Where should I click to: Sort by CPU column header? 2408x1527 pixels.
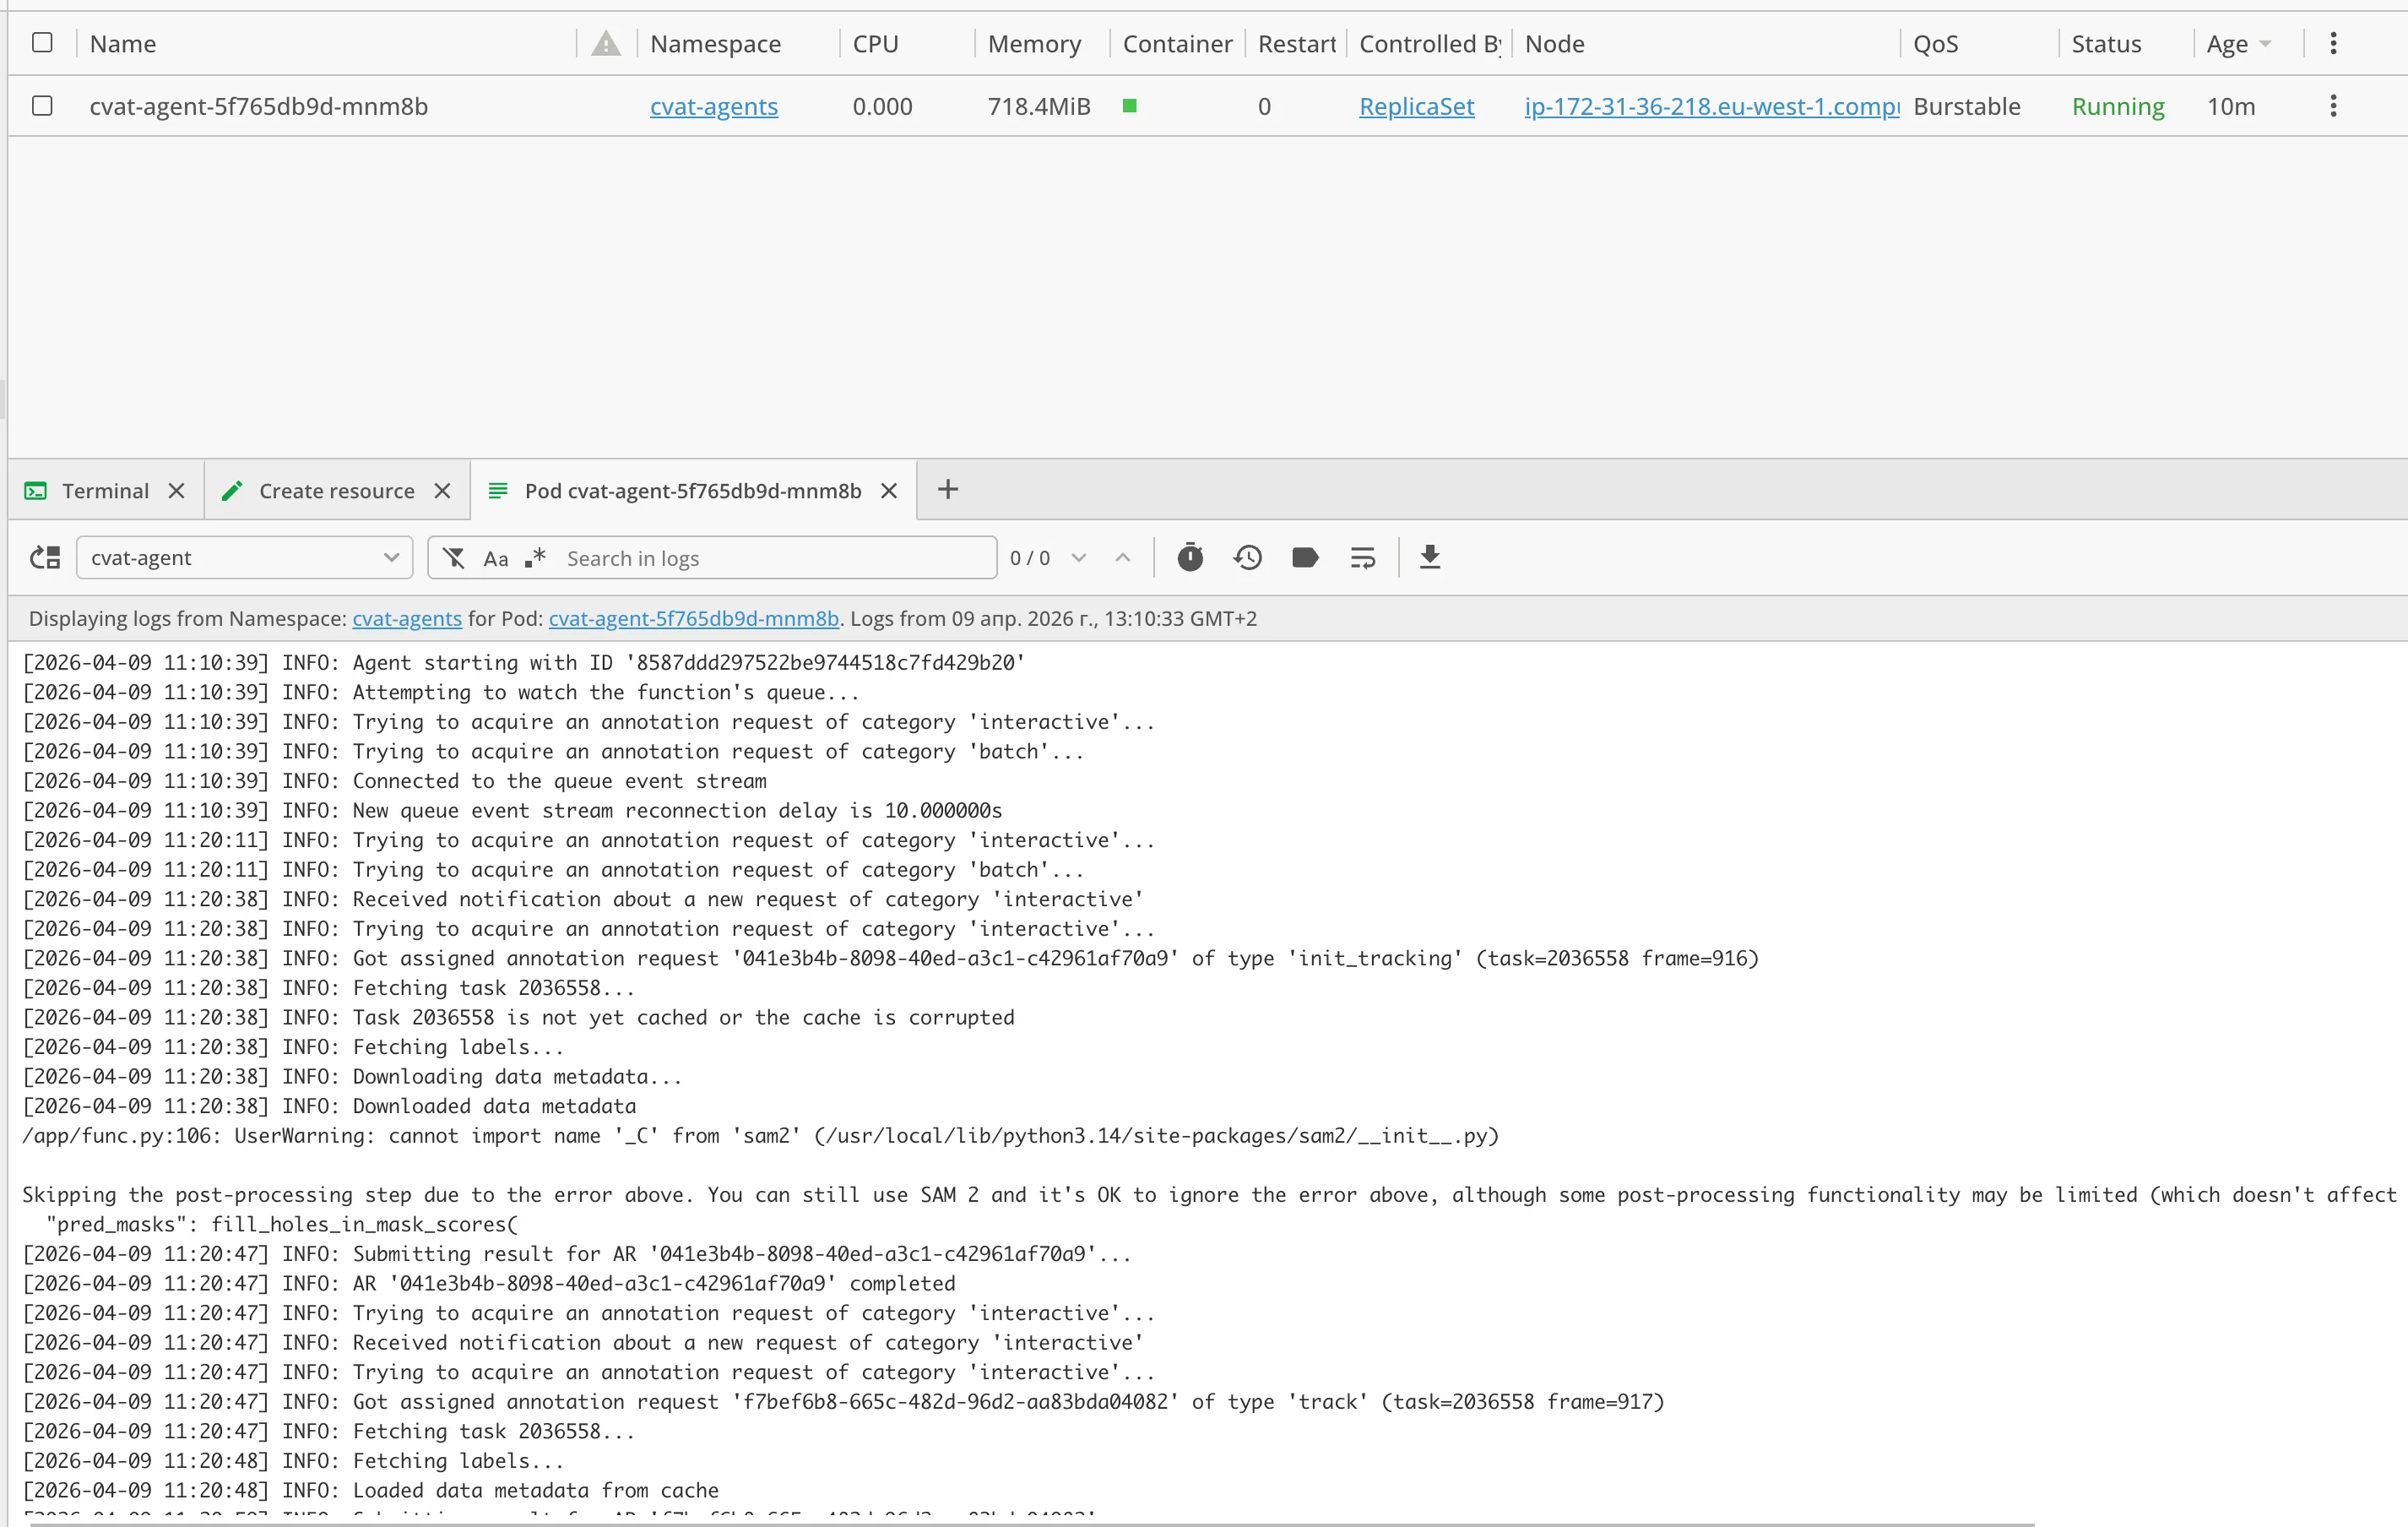pos(875,44)
